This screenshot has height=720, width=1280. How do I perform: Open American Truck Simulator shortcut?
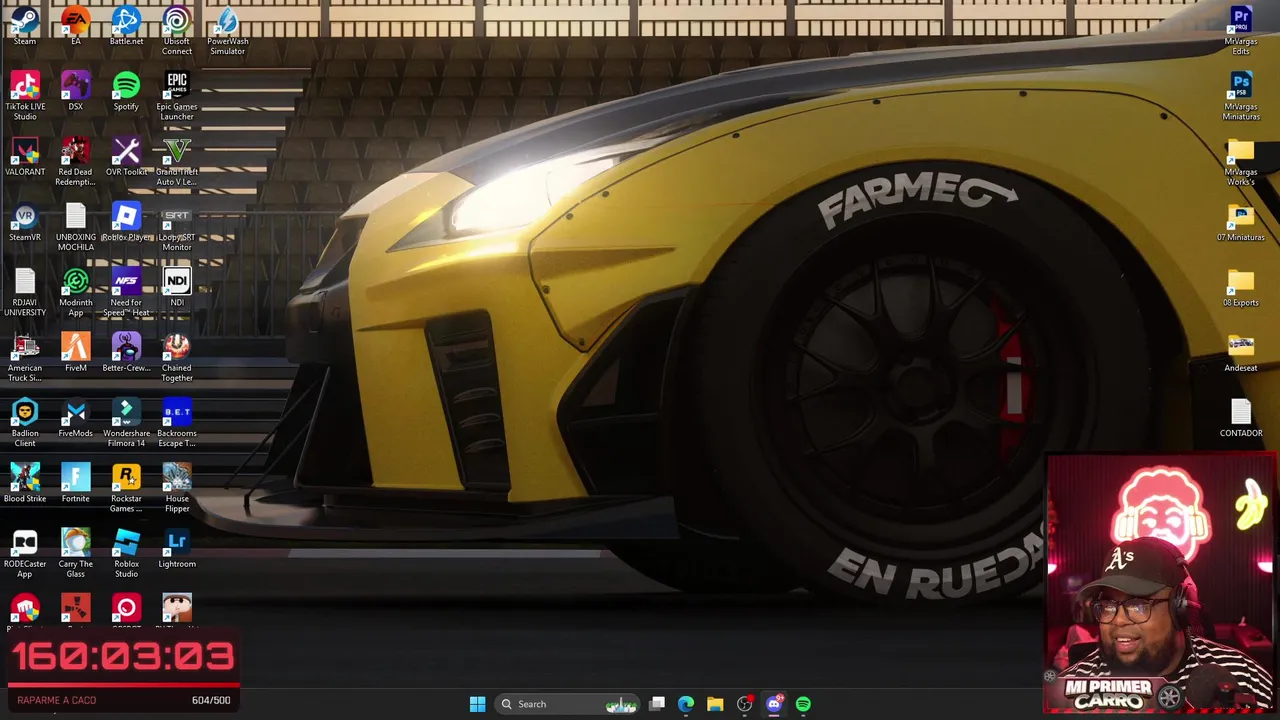click(x=25, y=358)
